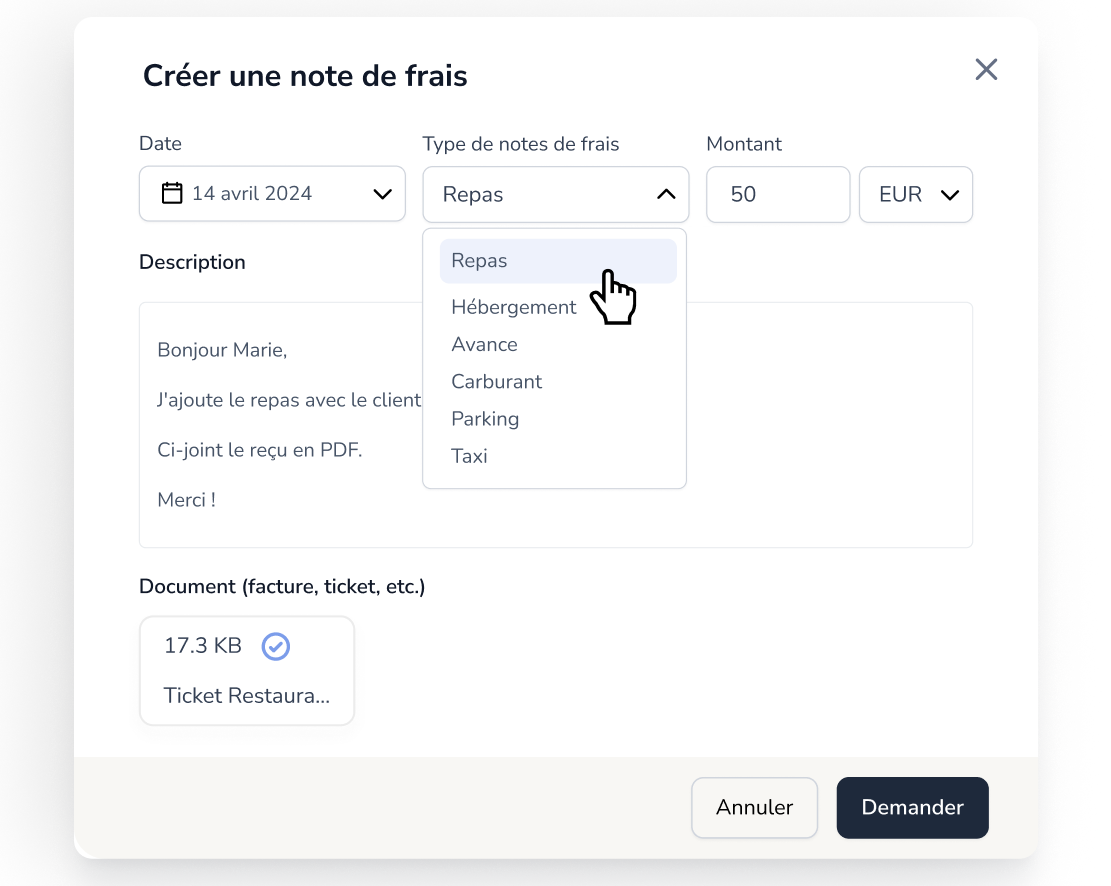Close the expense note dialog
Image resolution: width=1111 pixels, height=886 pixels.
tap(986, 69)
